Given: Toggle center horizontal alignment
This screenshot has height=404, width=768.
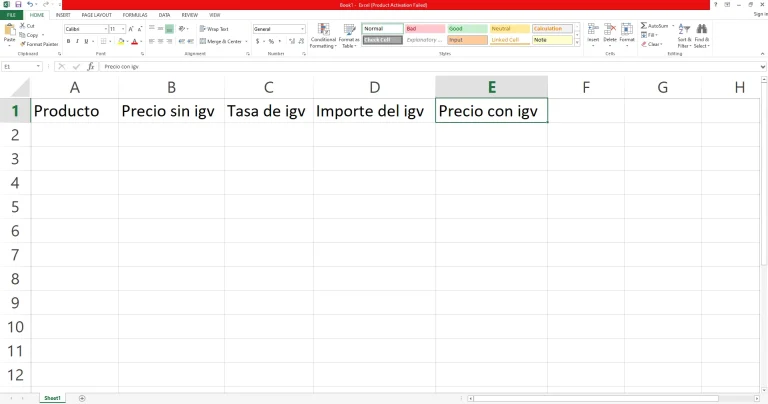Looking at the screenshot, I should tap(160, 42).
